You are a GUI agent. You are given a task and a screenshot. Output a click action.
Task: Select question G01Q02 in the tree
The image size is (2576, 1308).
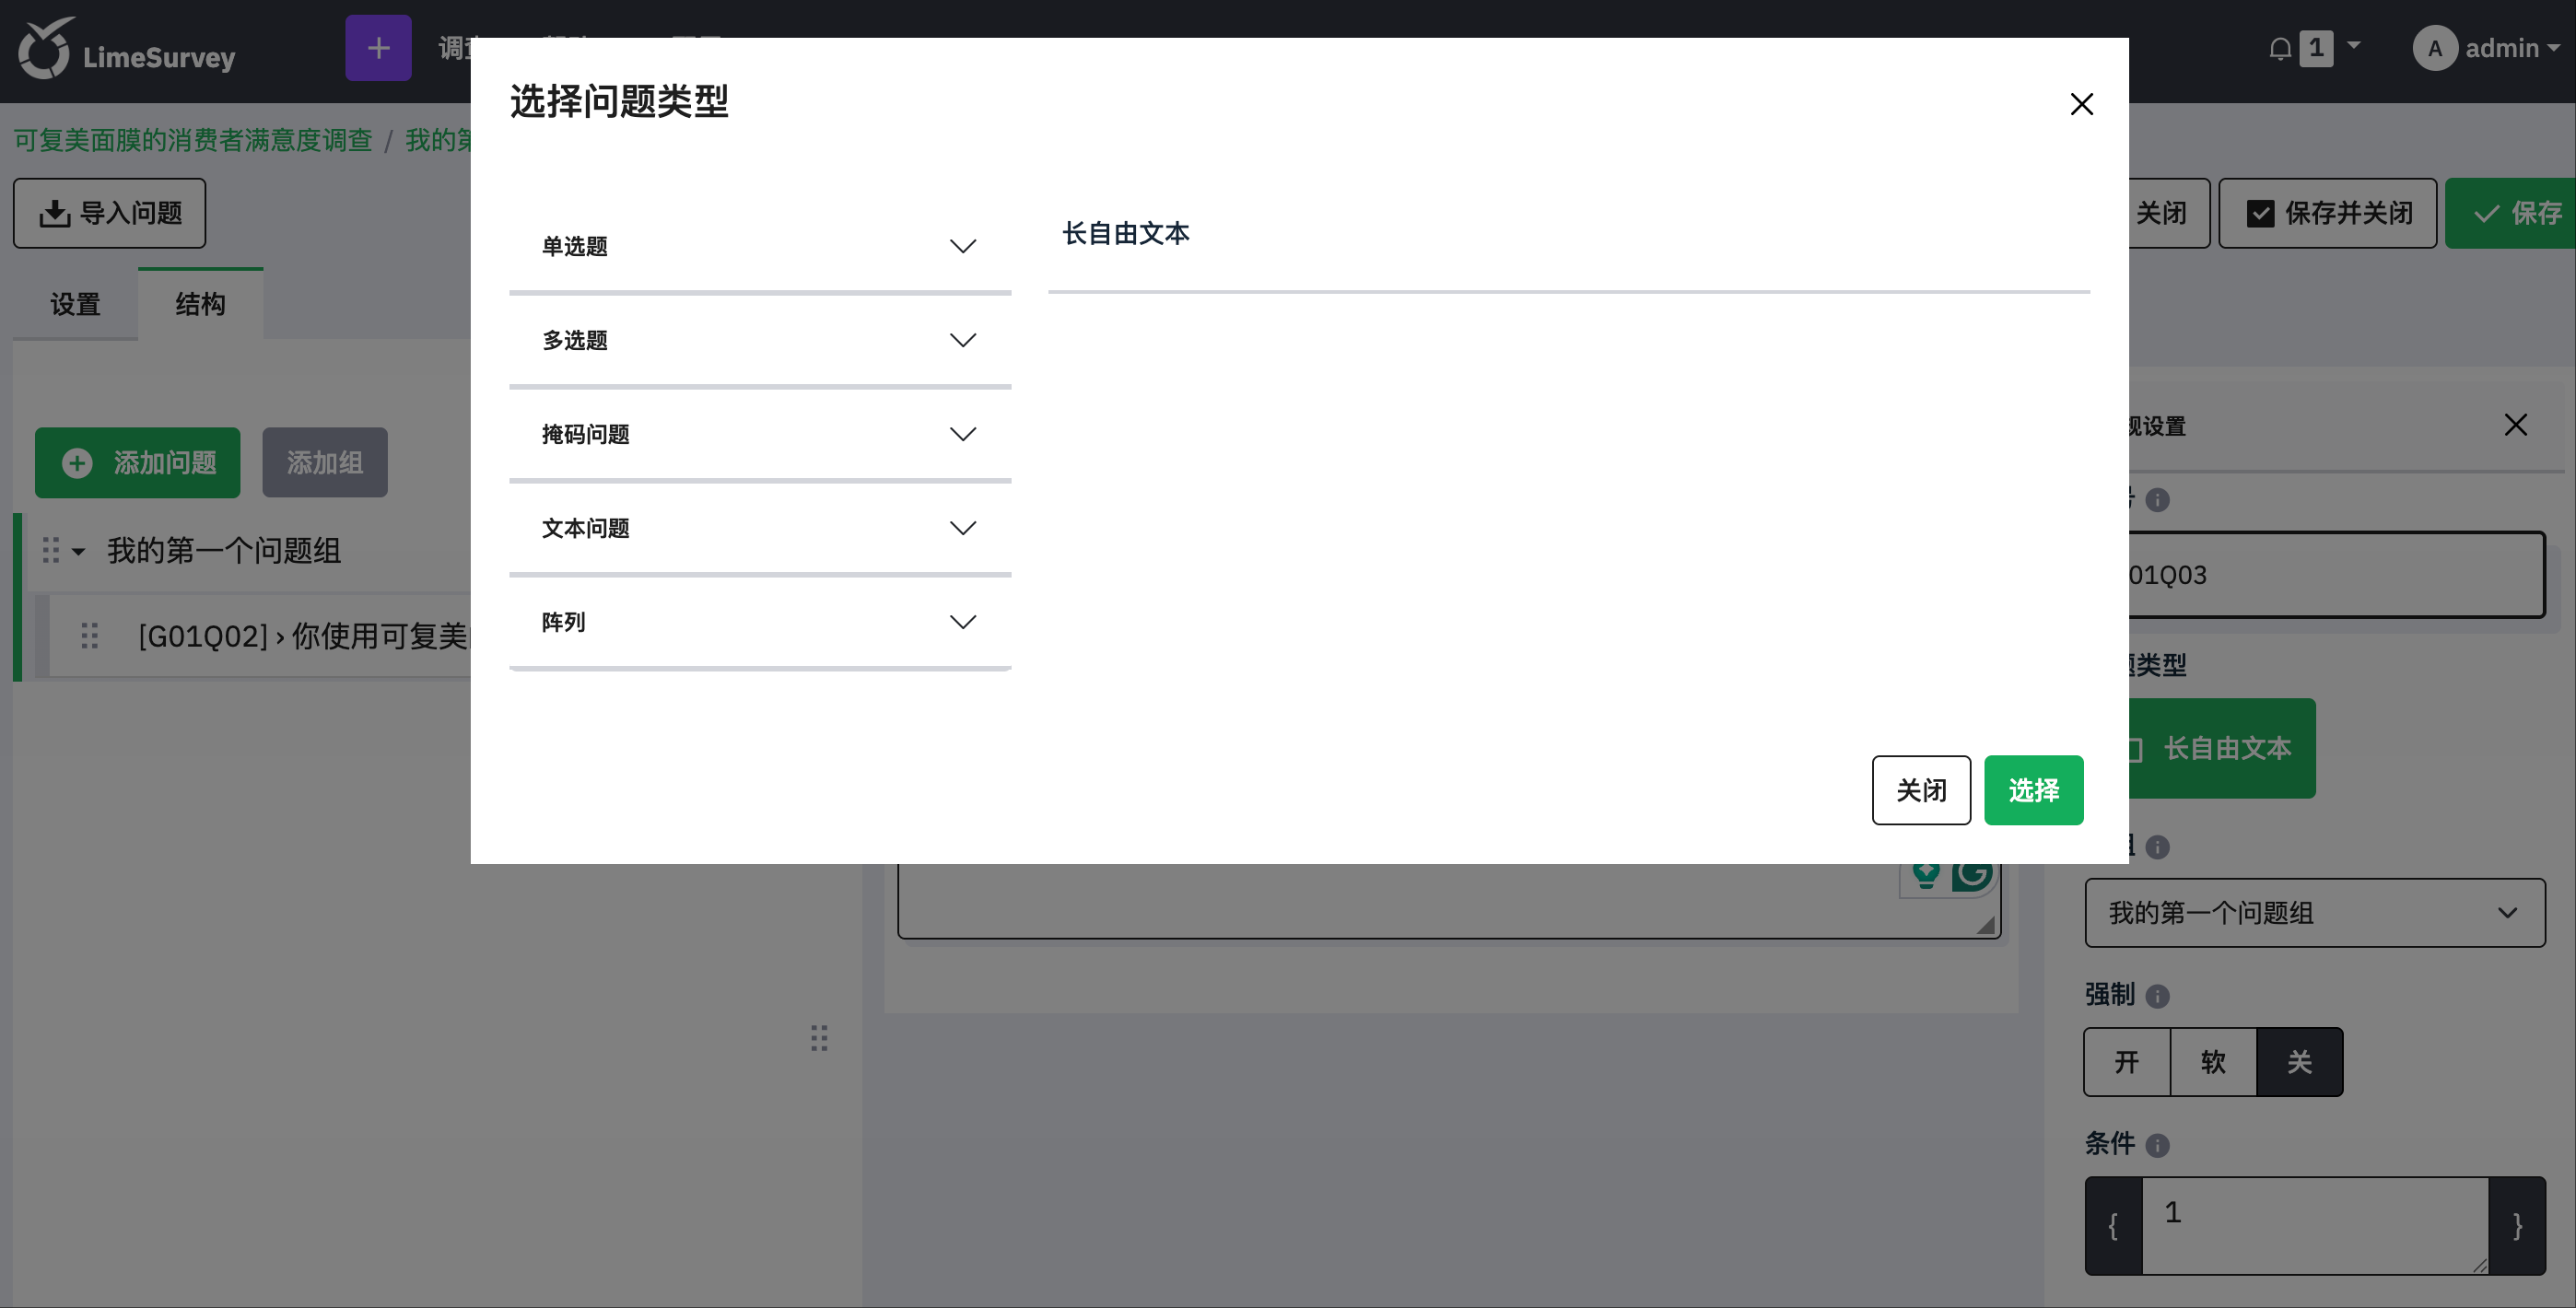click(302, 636)
